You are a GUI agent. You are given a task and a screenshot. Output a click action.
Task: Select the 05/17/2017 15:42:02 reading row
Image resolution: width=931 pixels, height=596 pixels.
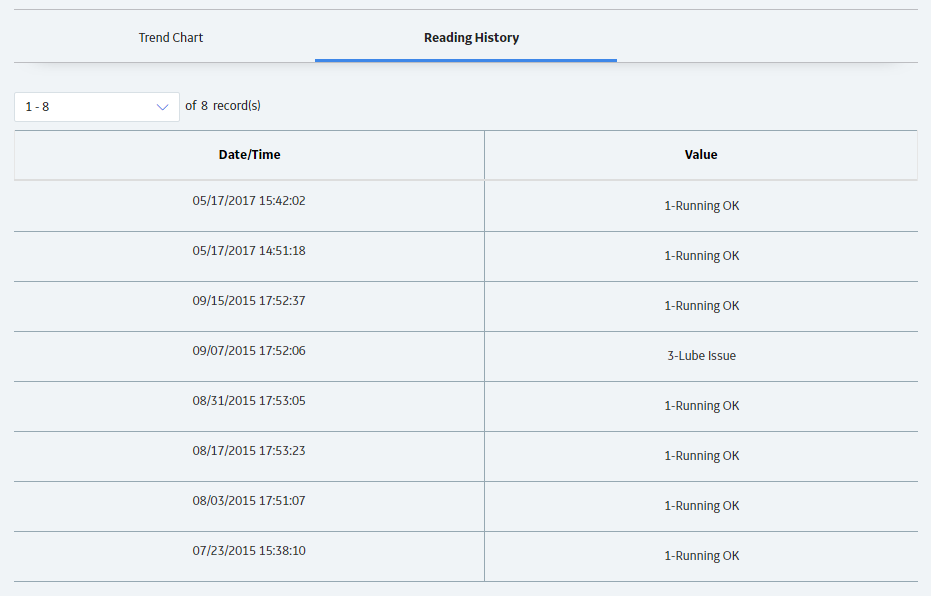466,206
